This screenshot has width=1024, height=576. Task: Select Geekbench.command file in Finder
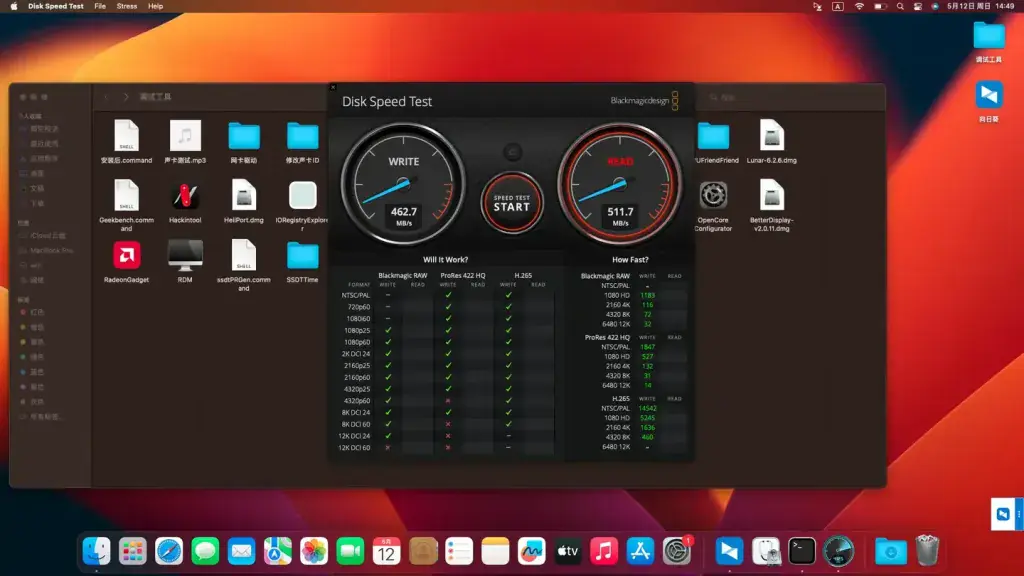click(127, 205)
